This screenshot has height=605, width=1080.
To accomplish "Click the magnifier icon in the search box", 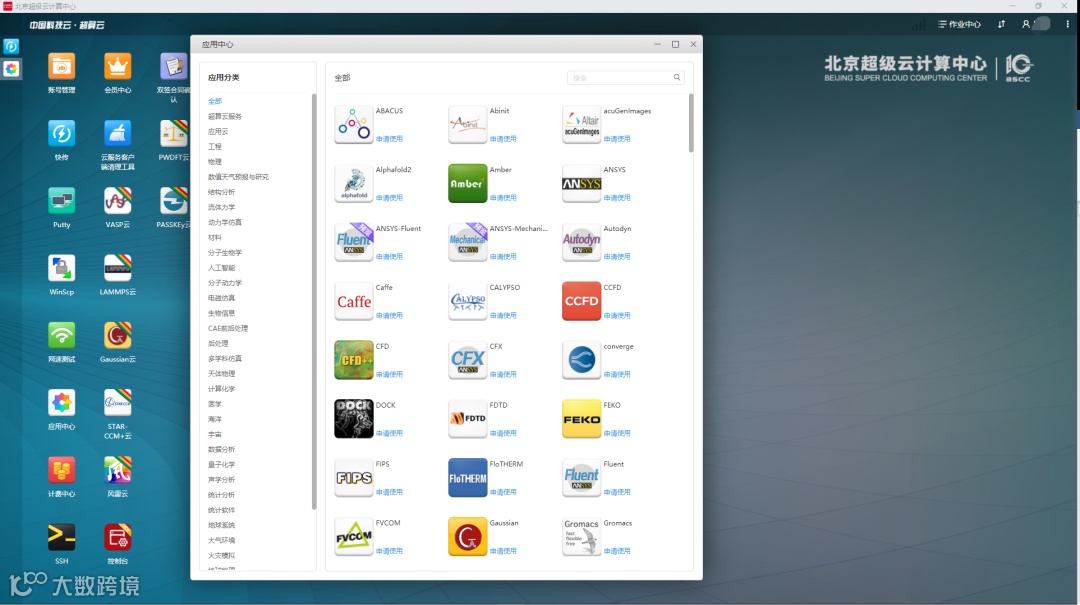I will point(676,77).
